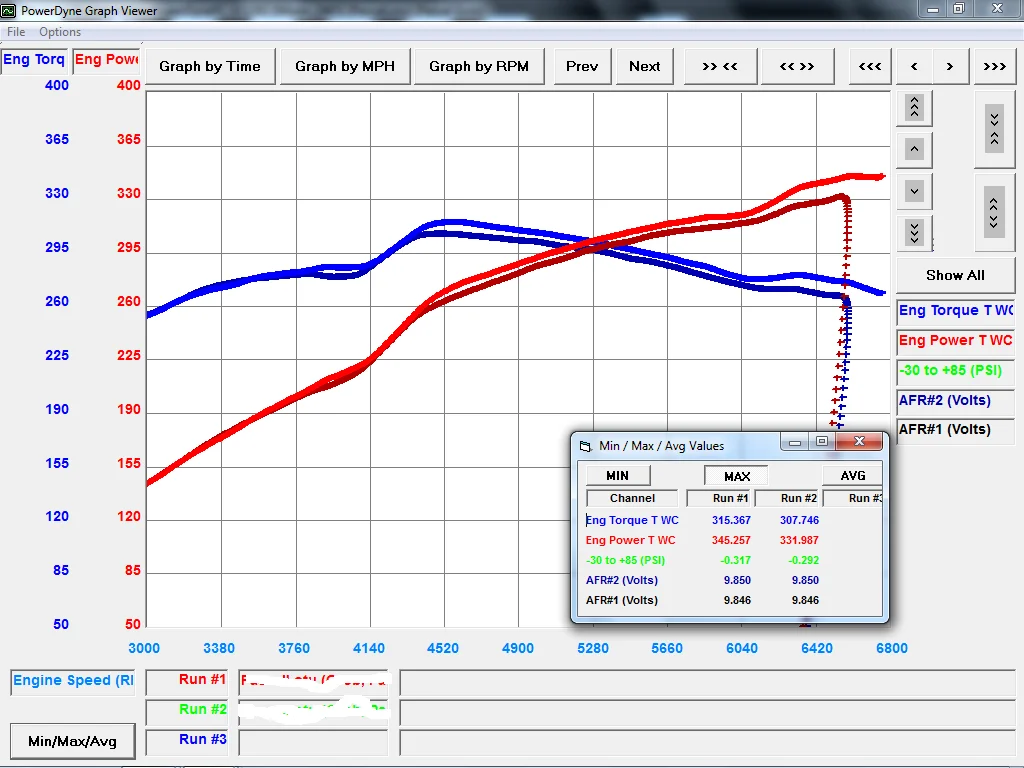This screenshot has width=1024, height=768.
Task: Shift graph left with single '<' arrow
Action: (x=914, y=66)
